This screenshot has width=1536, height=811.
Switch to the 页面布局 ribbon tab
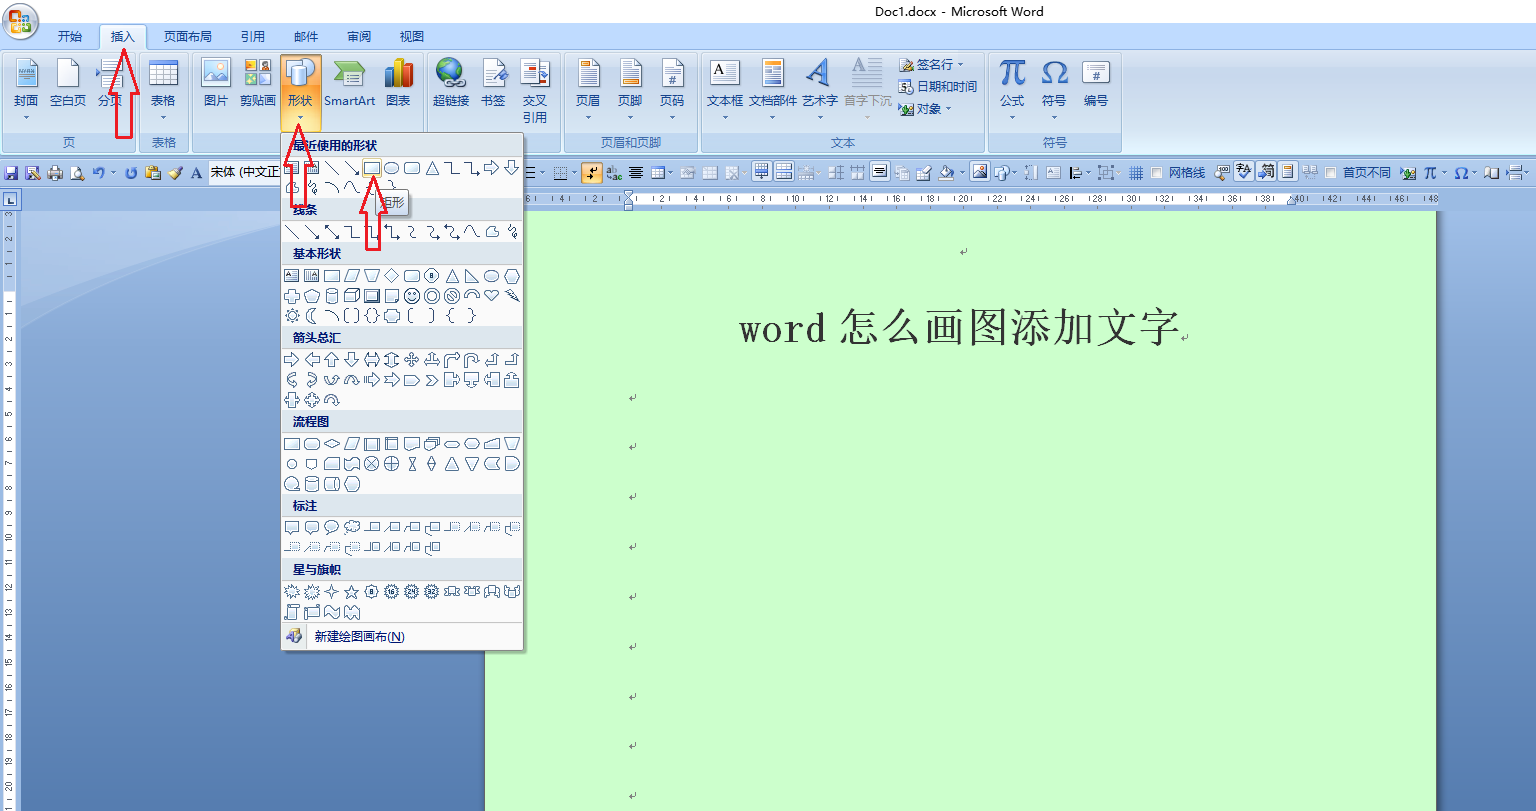[189, 36]
